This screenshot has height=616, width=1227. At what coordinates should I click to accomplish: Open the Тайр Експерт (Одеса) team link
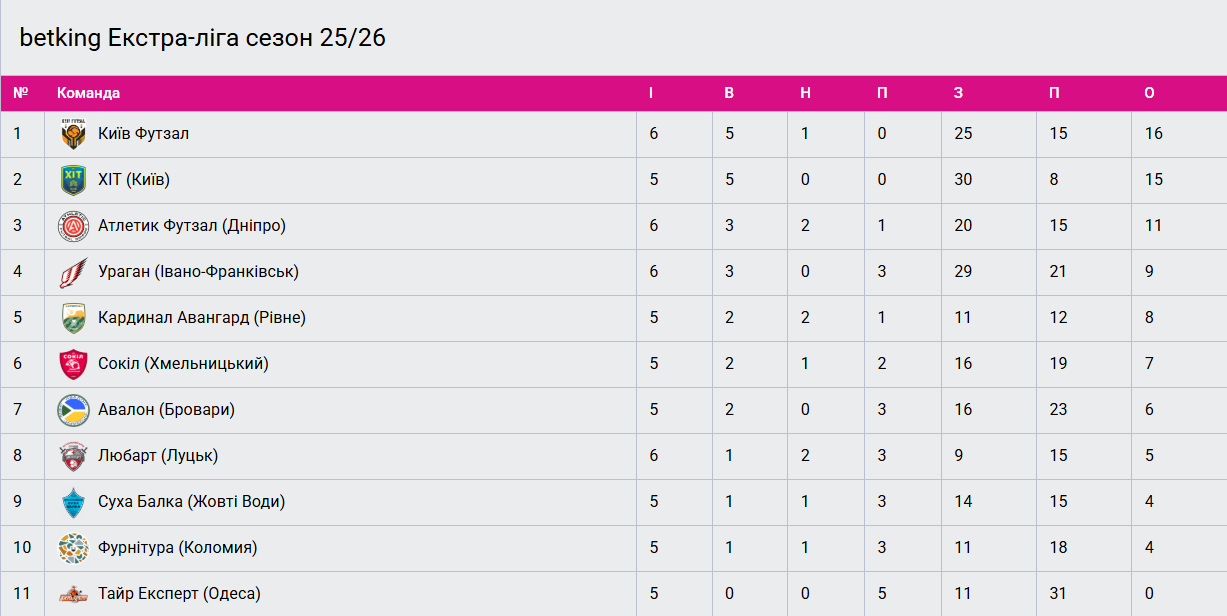point(179,594)
